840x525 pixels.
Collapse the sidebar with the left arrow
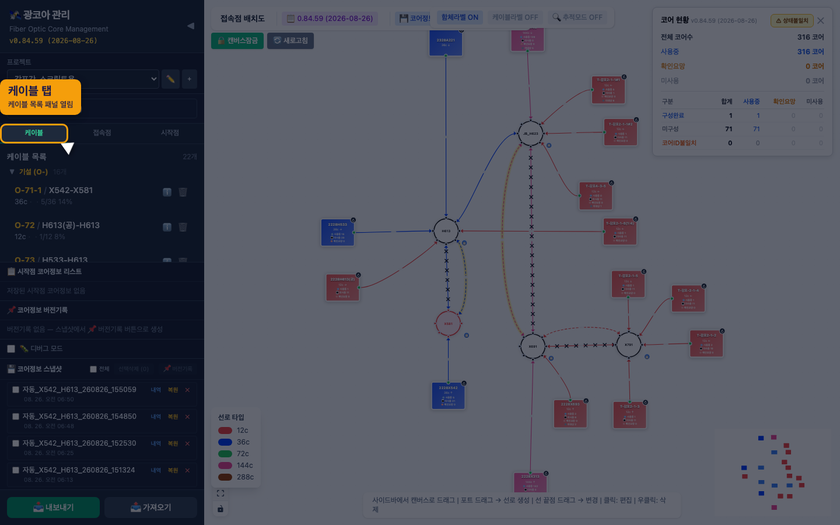point(190,26)
